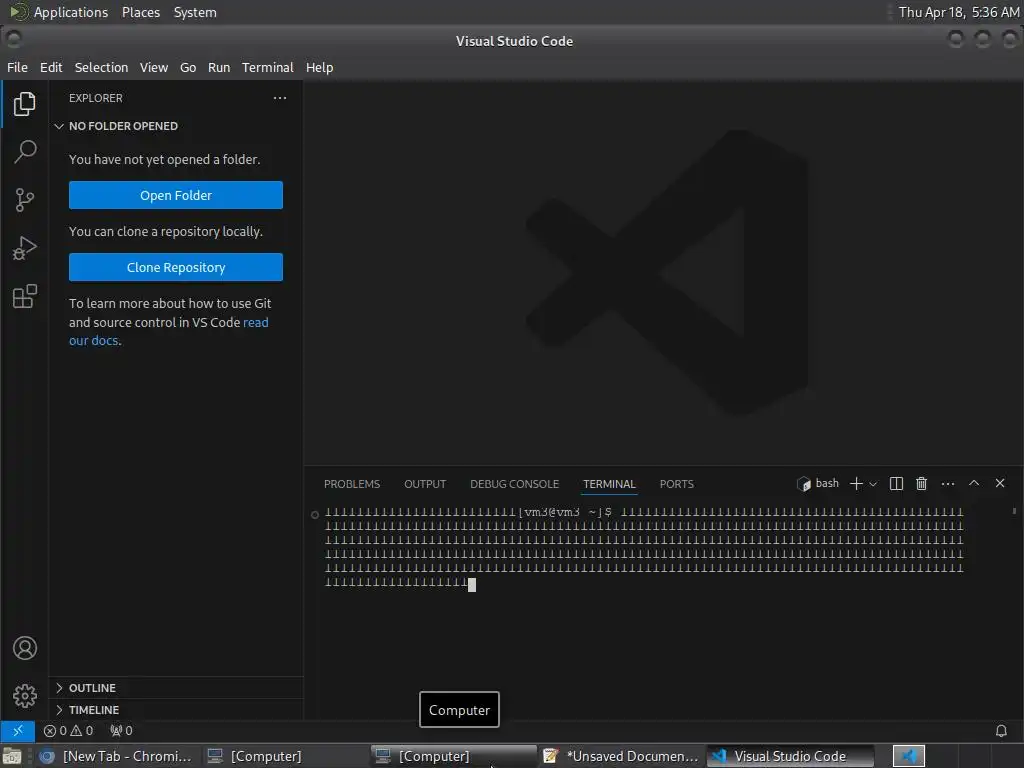This screenshot has width=1024, height=768.
Task: Open the Search view icon
Action: pos(25,152)
